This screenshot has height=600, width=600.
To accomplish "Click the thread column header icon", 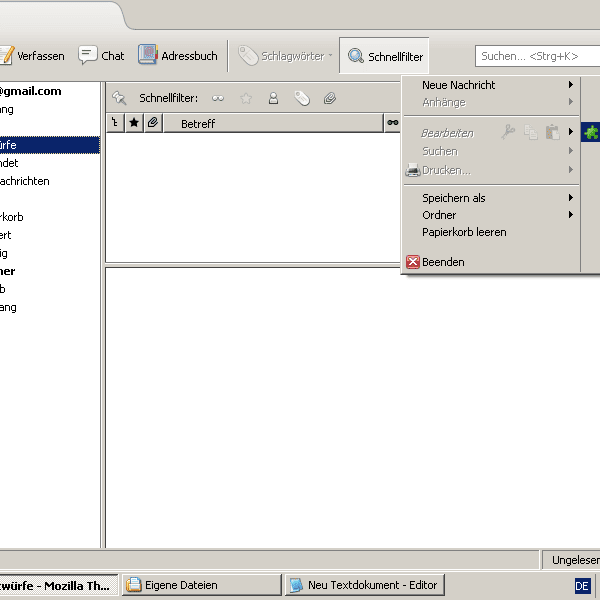I will [x=115, y=123].
